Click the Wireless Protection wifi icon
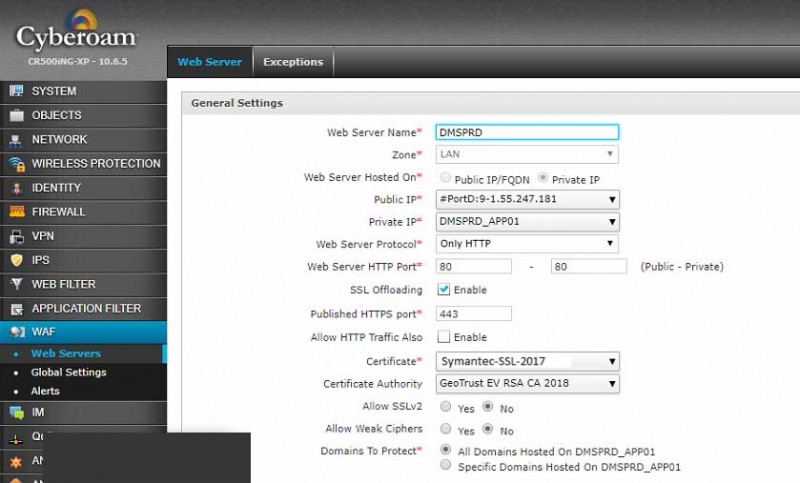Image resolution: width=800 pixels, height=483 pixels. click(16, 164)
